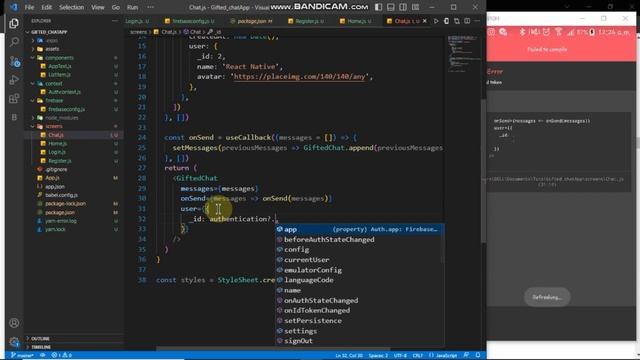Open AppText.js in the explorer
The height and width of the screenshot is (360, 640).
pyautogui.click(x=60, y=66)
